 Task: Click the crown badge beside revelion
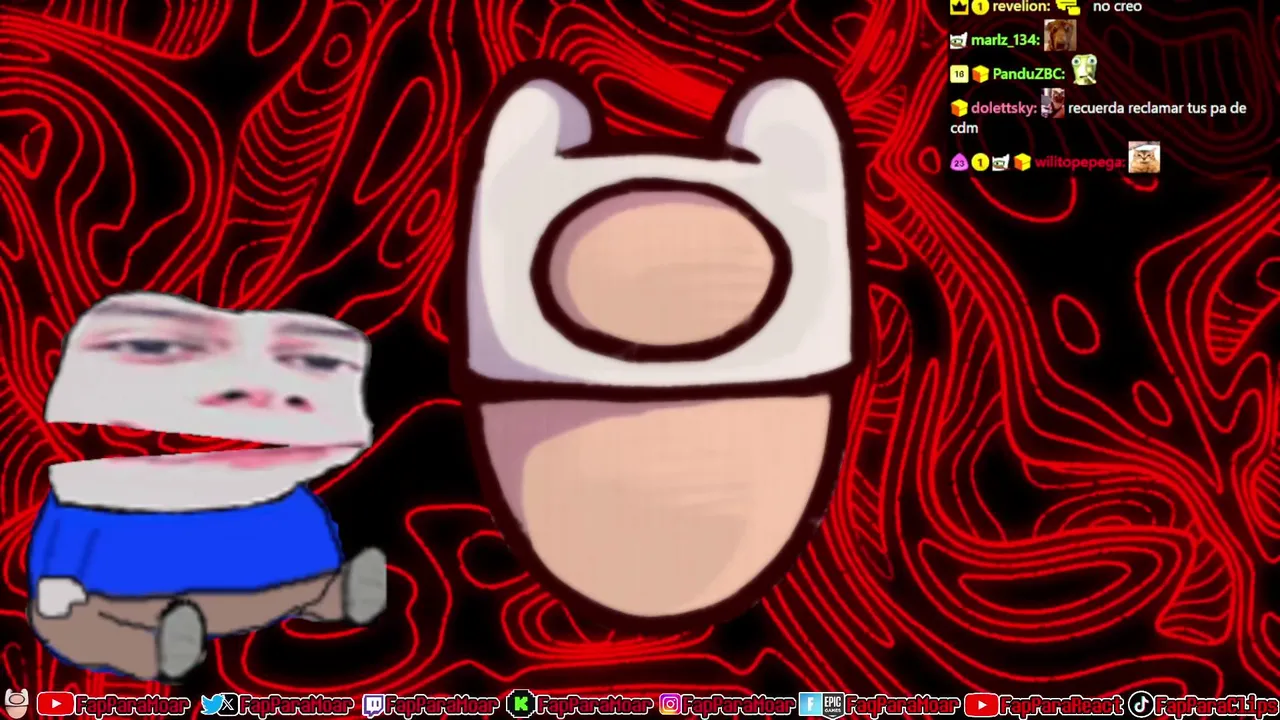click(959, 7)
